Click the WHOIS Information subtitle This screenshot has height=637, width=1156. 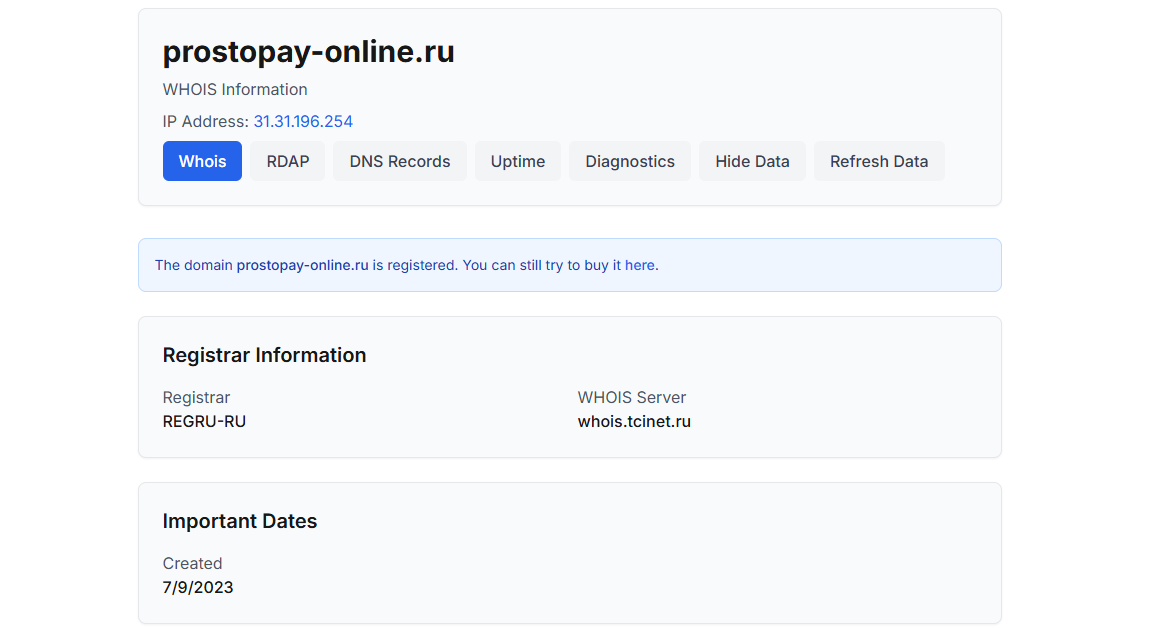pos(235,90)
